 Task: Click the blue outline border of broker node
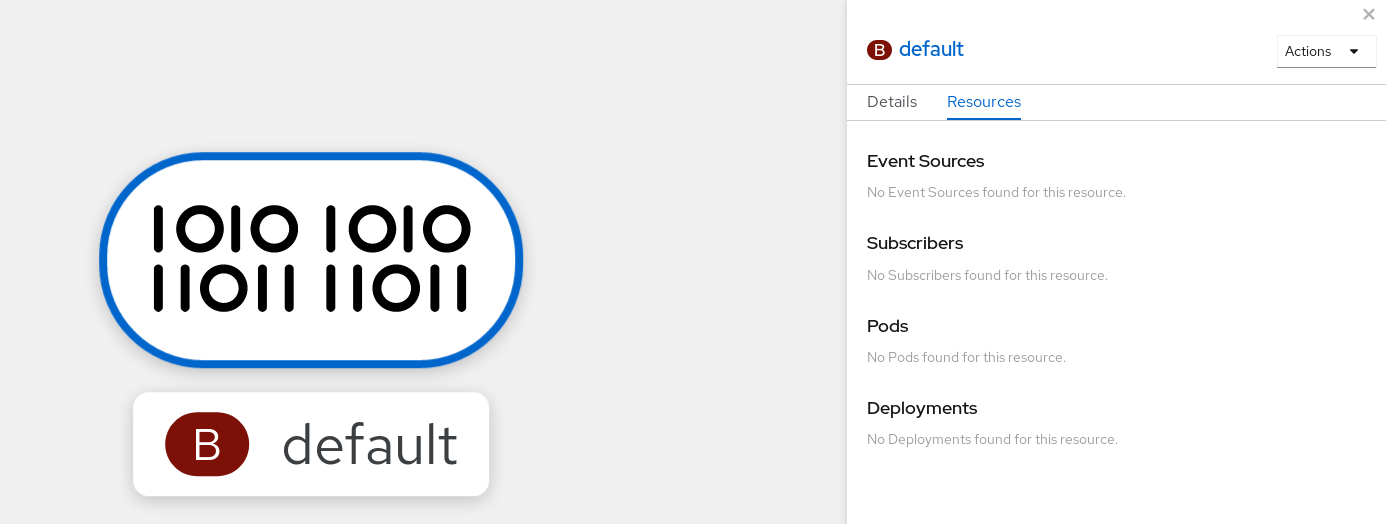click(311, 157)
